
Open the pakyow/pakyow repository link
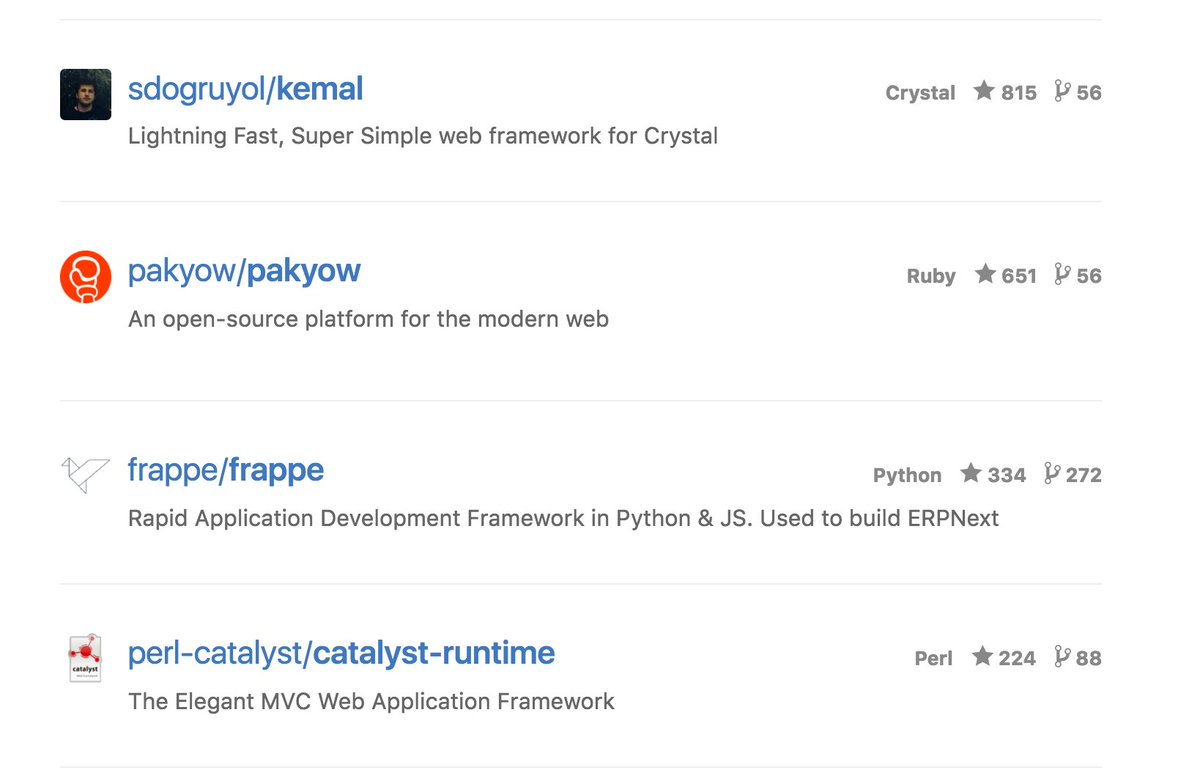pyautogui.click(x=244, y=272)
